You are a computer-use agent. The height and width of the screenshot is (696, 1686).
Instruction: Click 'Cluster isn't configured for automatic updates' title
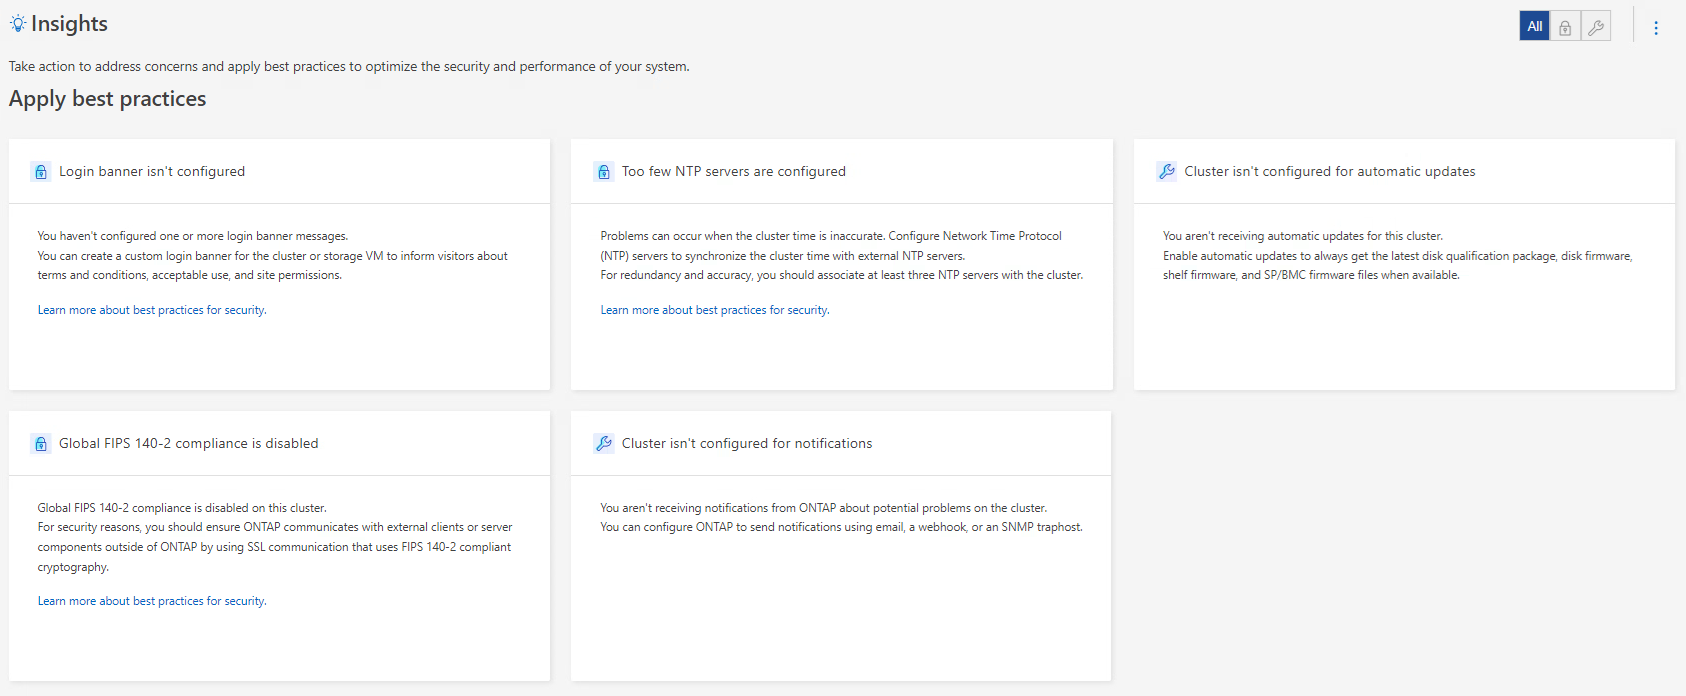(x=1330, y=172)
